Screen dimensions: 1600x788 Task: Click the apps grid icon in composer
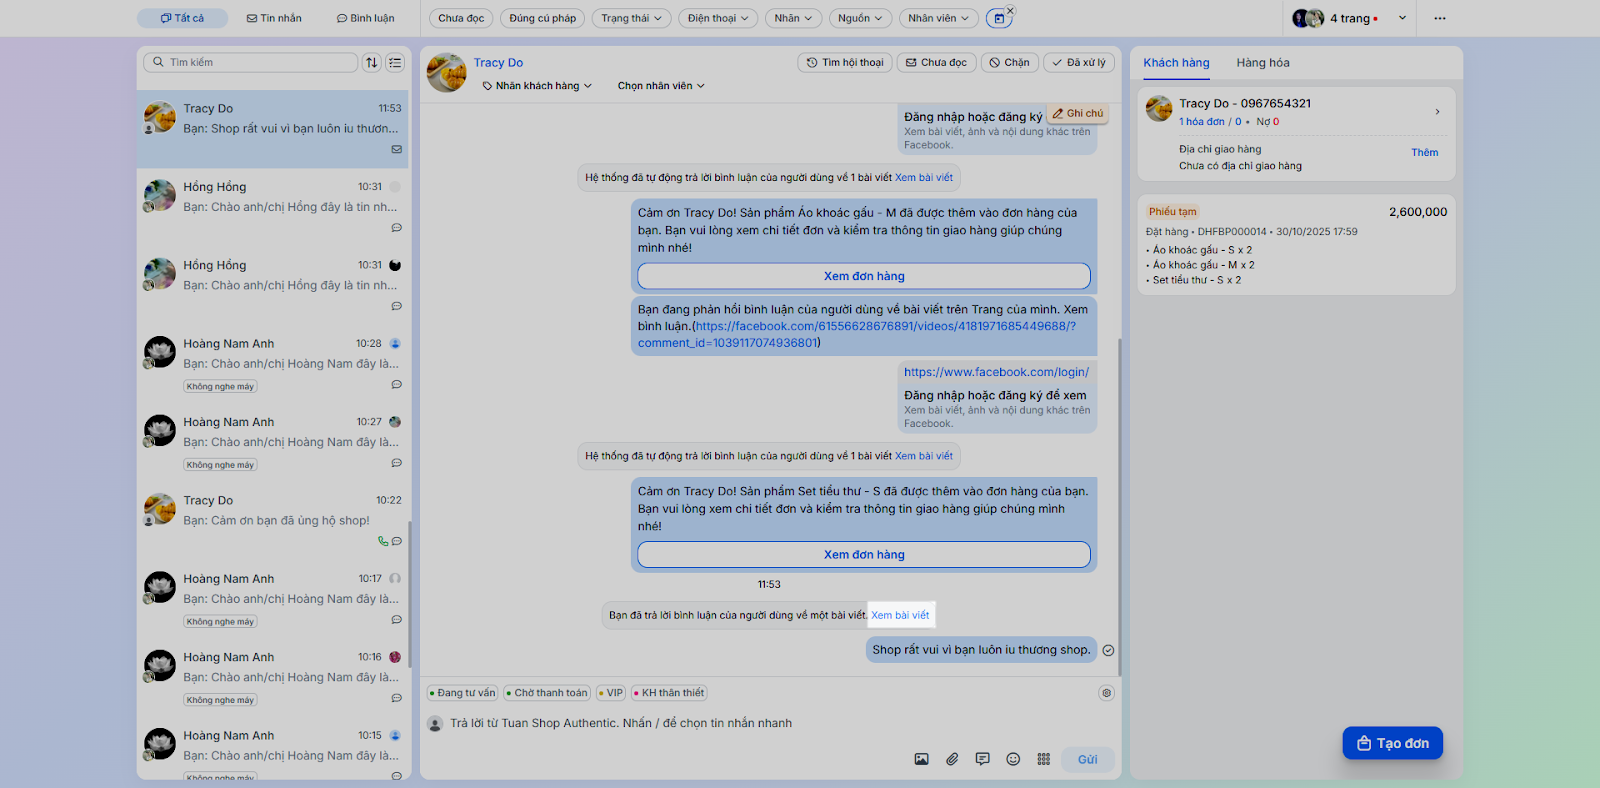(1044, 759)
